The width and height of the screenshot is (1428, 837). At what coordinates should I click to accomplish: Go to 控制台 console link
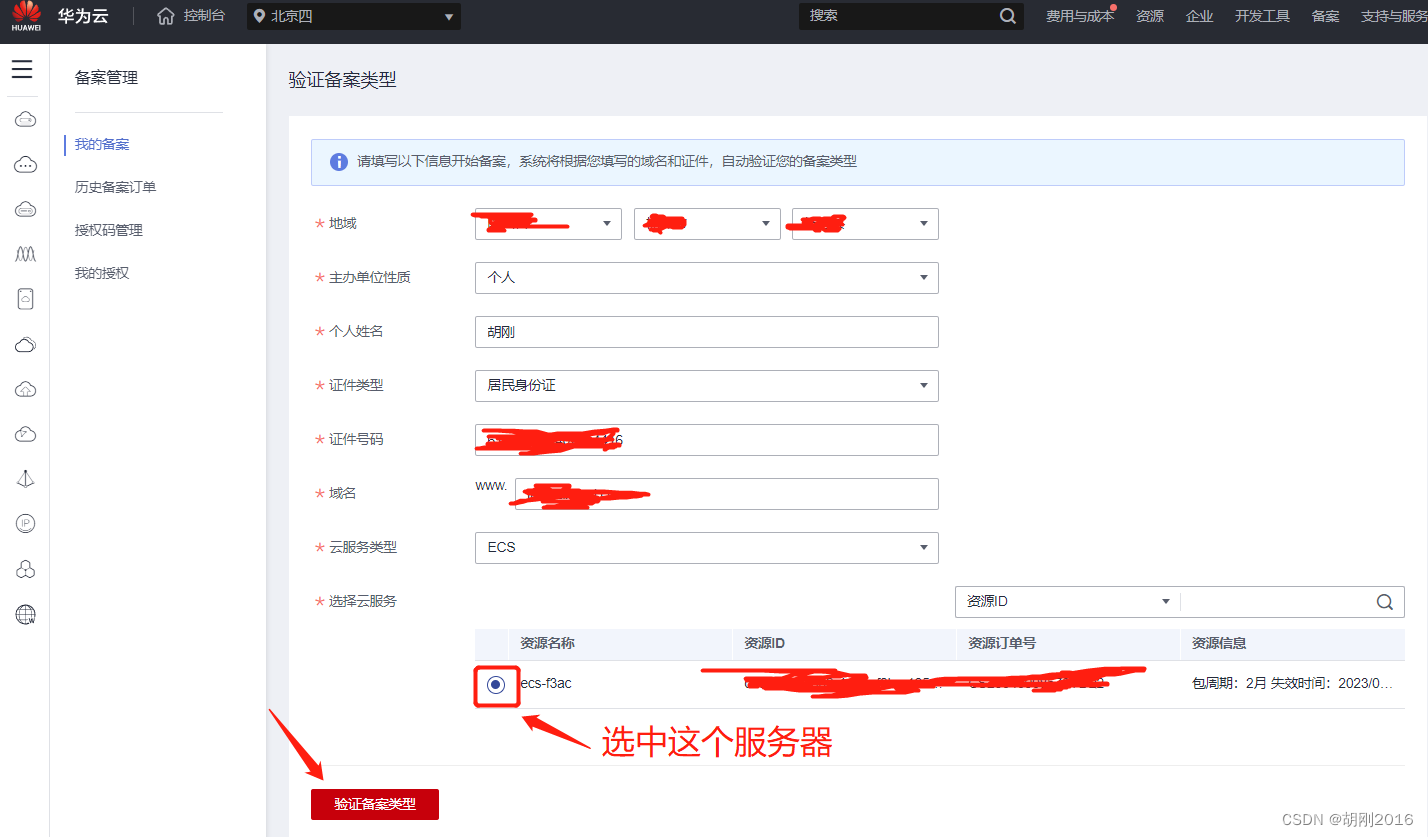pyautogui.click(x=204, y=16)
